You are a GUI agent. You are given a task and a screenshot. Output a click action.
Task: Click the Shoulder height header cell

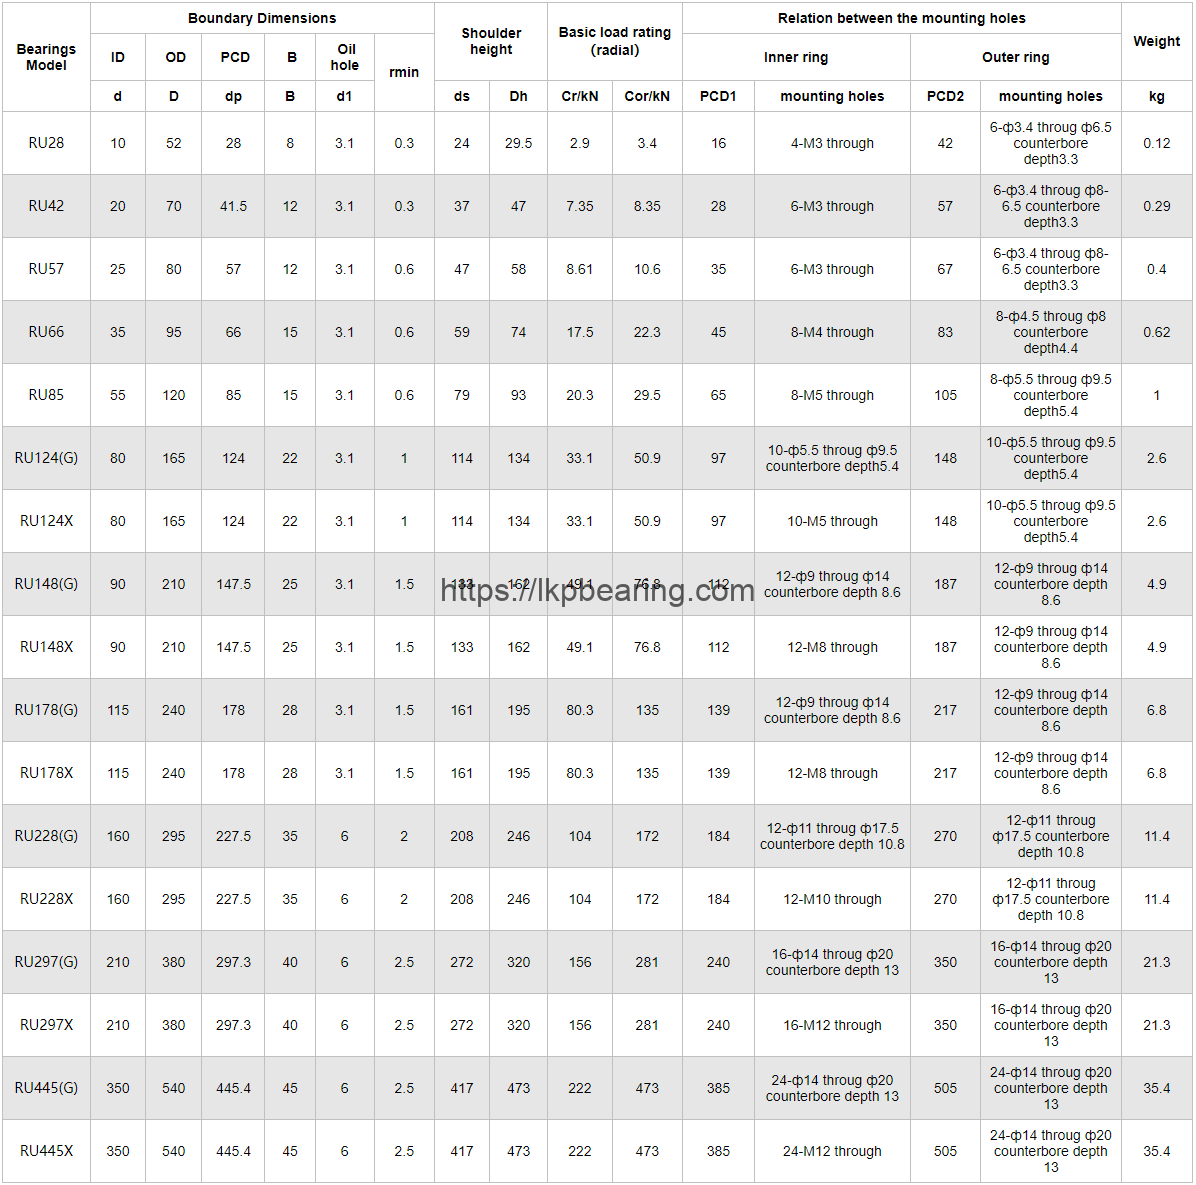491,41
